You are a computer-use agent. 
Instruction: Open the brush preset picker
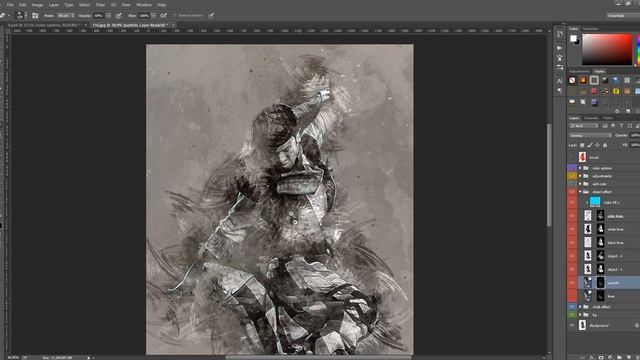pyautogui.click(x=21, y=16)
